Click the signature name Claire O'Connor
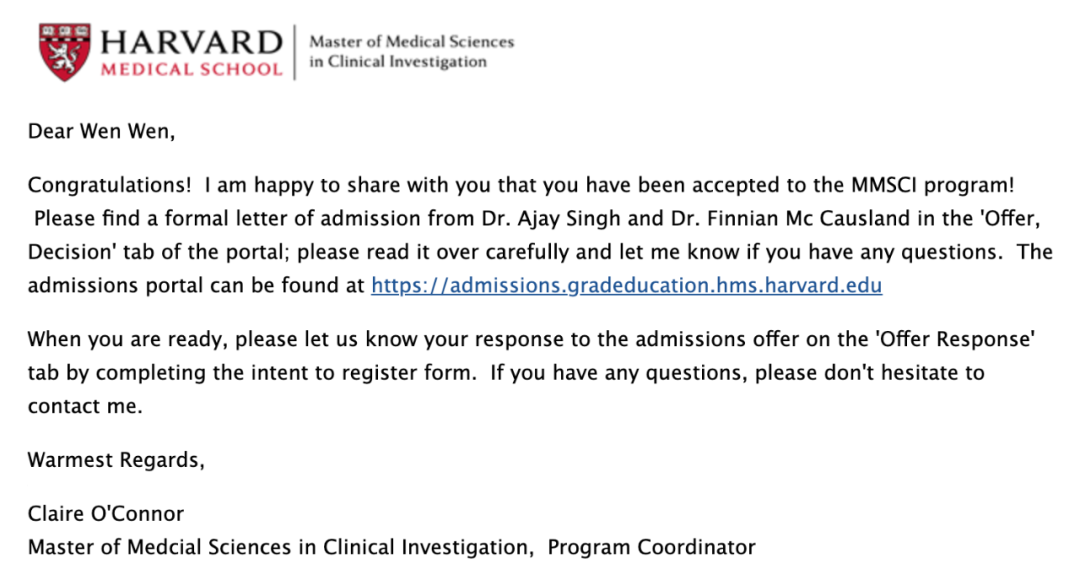The image size is (1080, 586). [x=106, y=514]
